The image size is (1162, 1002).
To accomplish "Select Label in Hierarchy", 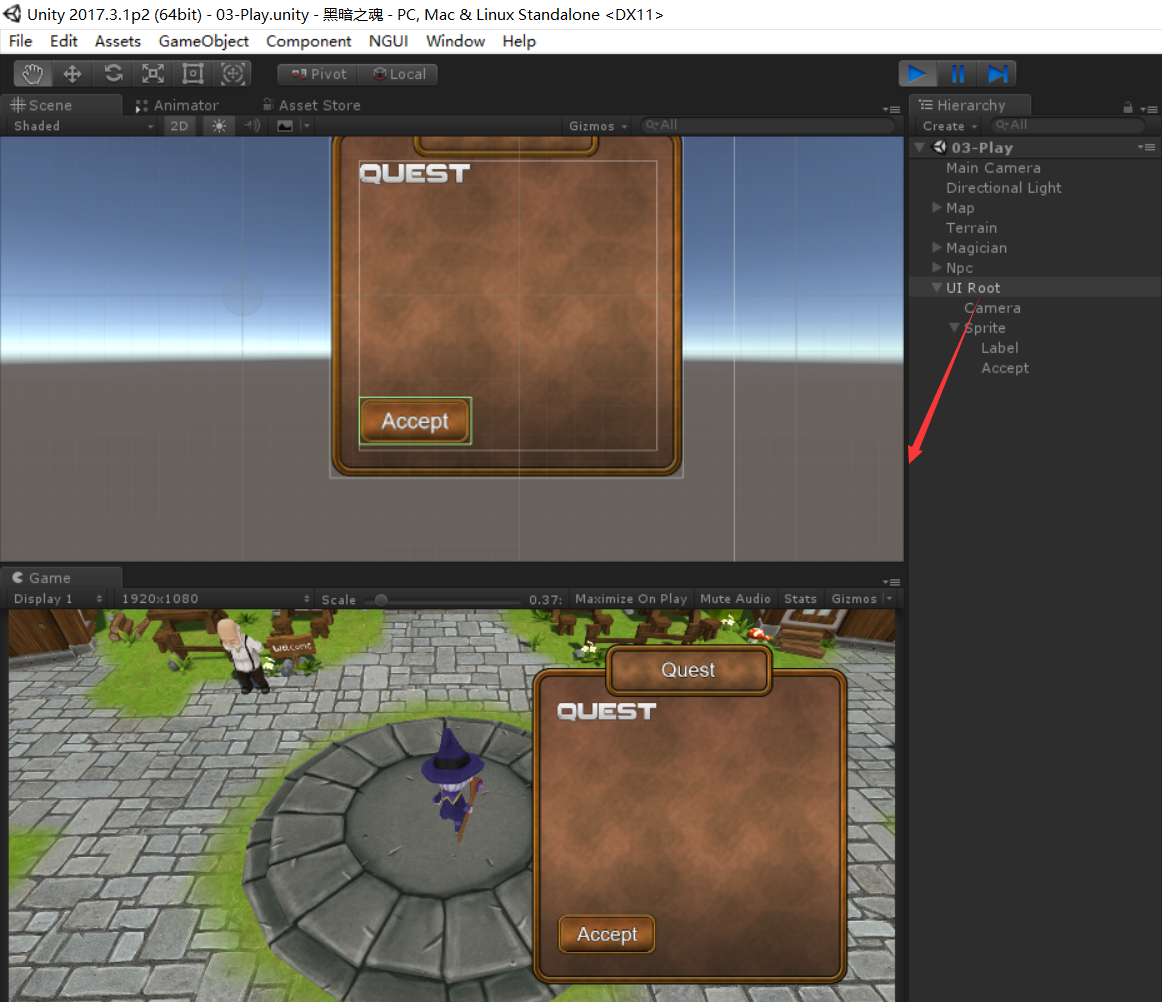I will tap(1000, 348).
